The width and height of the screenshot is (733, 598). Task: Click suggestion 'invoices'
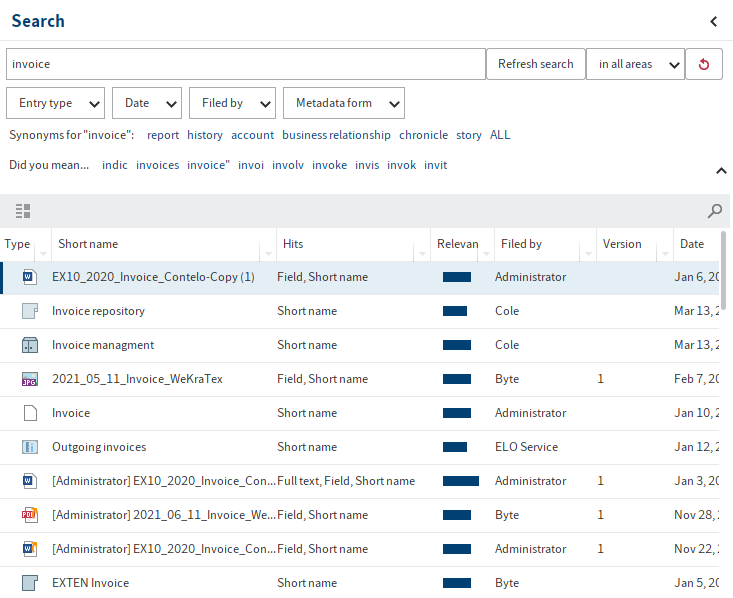(158, 165)
